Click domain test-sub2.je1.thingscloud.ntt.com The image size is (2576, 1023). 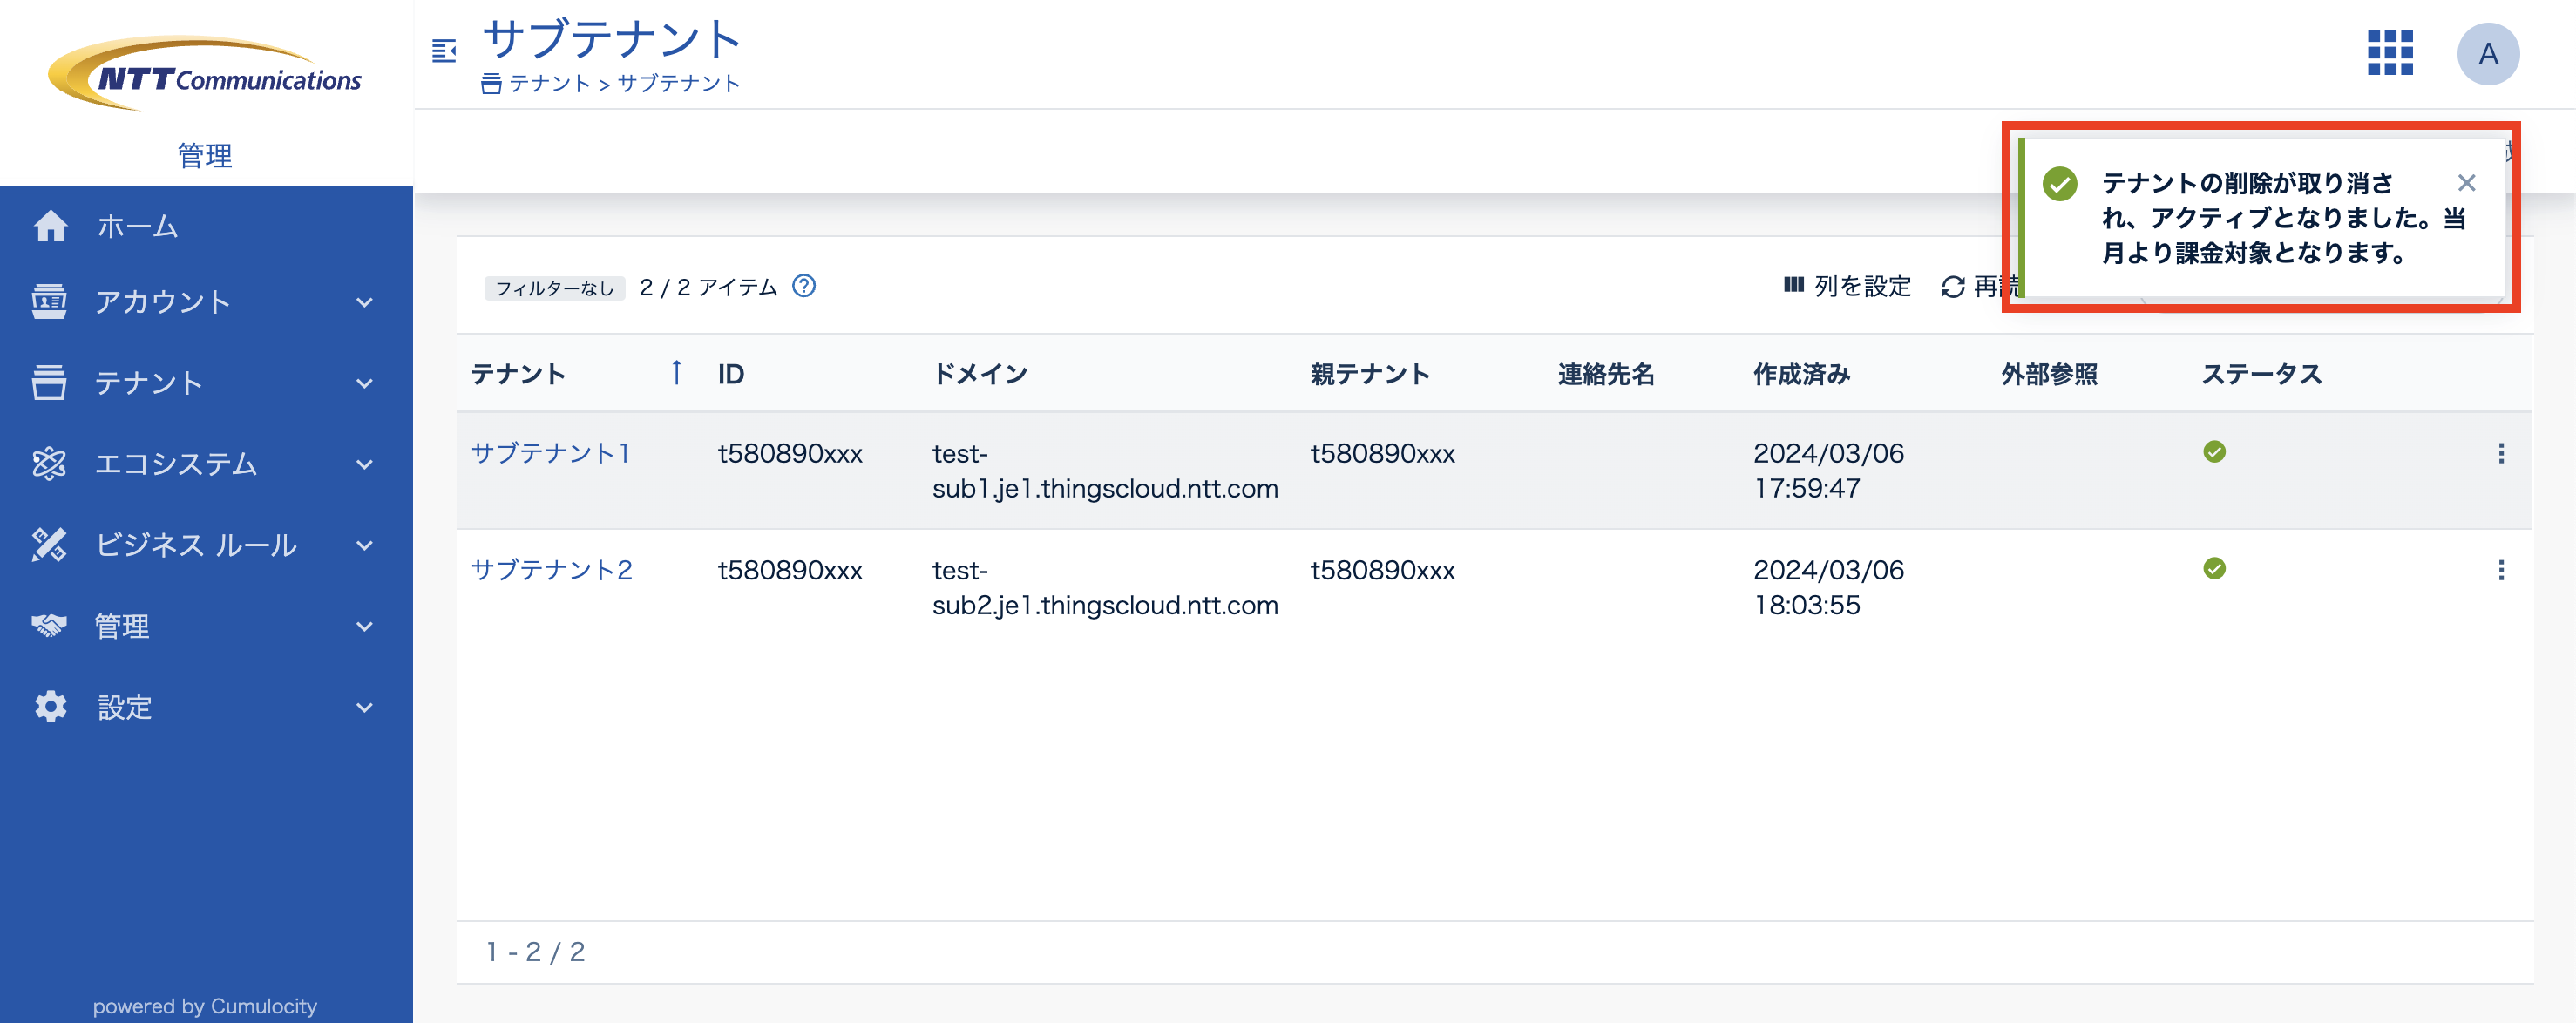[x=1105, y=588]
